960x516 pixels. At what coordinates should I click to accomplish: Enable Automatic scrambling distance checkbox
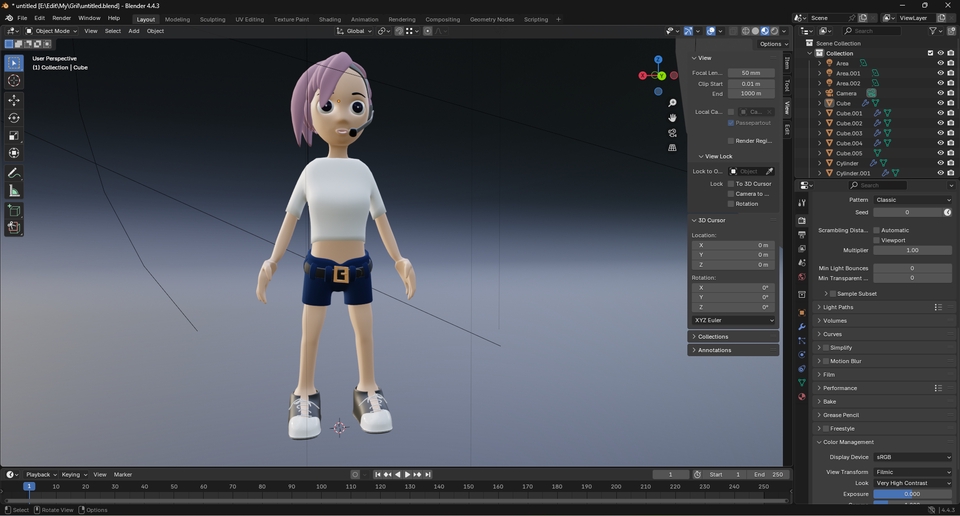coord(877,230)
